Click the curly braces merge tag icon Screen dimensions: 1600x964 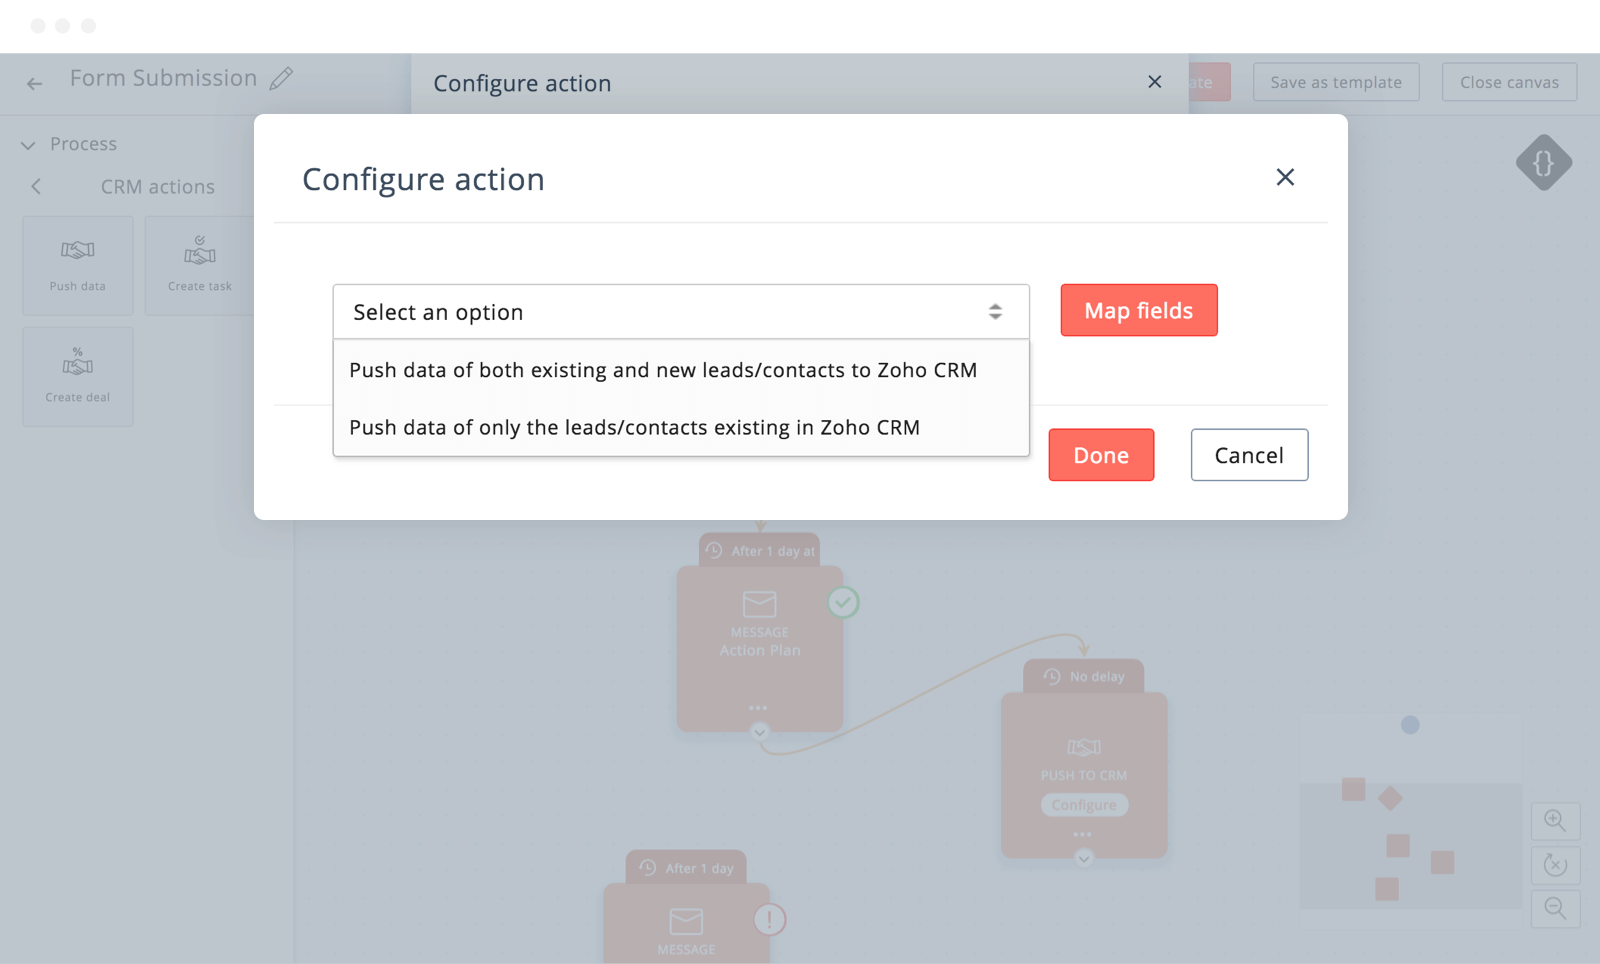(x=1543, y=163)
